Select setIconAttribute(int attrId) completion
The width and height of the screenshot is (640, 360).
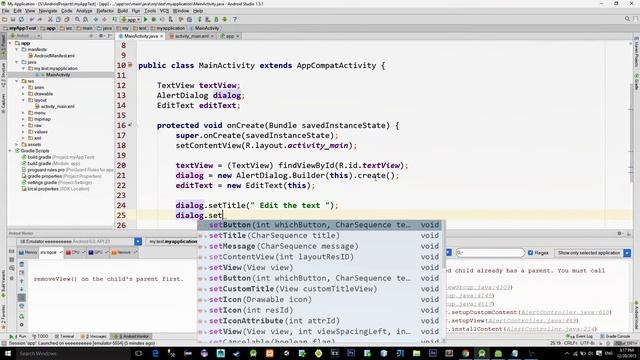pos(319,321)
